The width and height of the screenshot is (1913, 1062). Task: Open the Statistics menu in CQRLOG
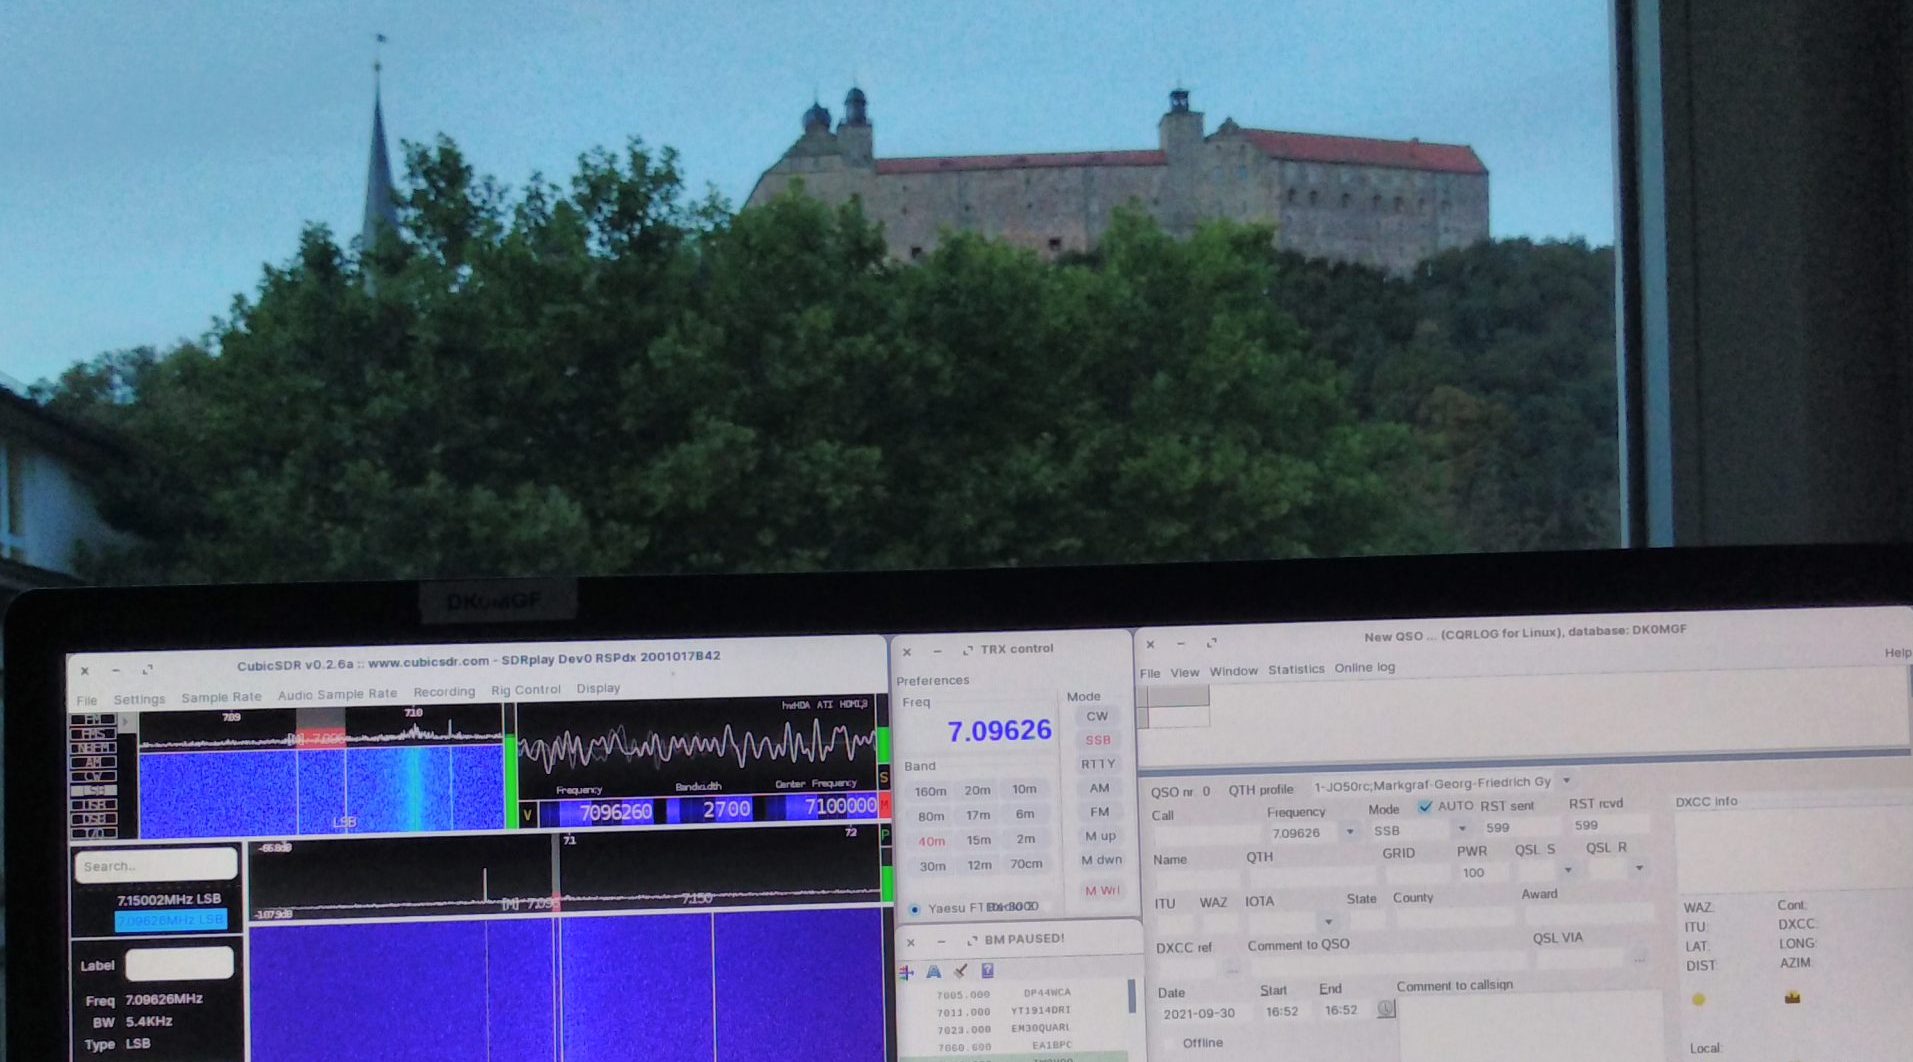[1295, 670]
